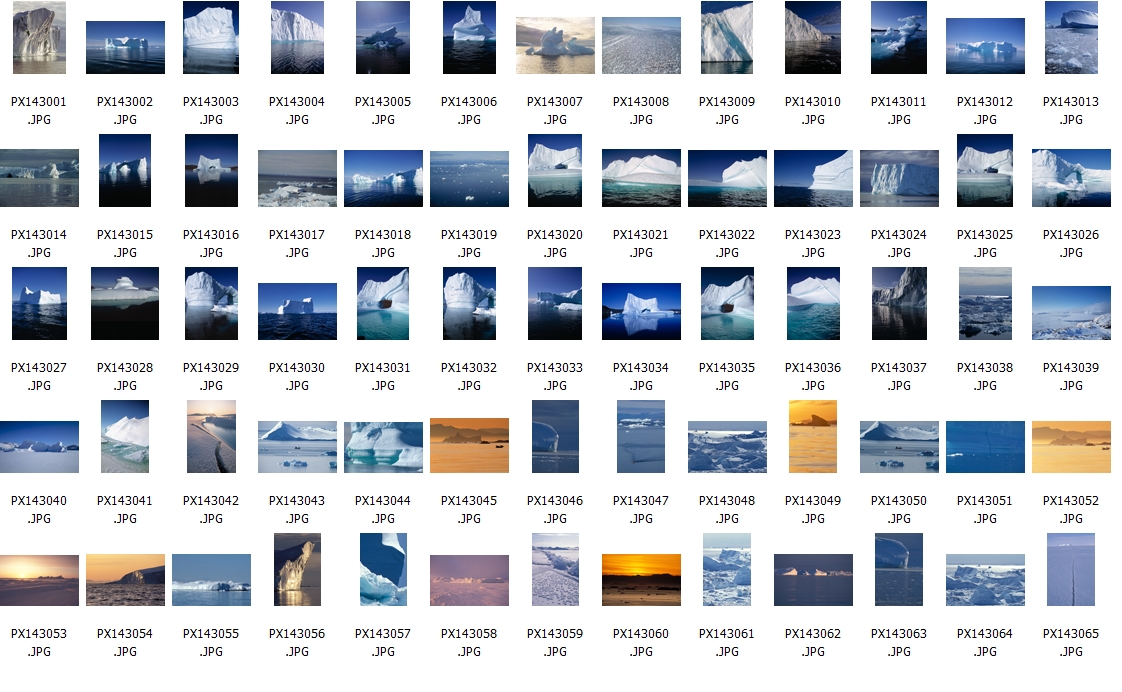Click thumbnail of PX143024.JPG
This screenshot has width=1122, height=692.
(x=899, y=178)
